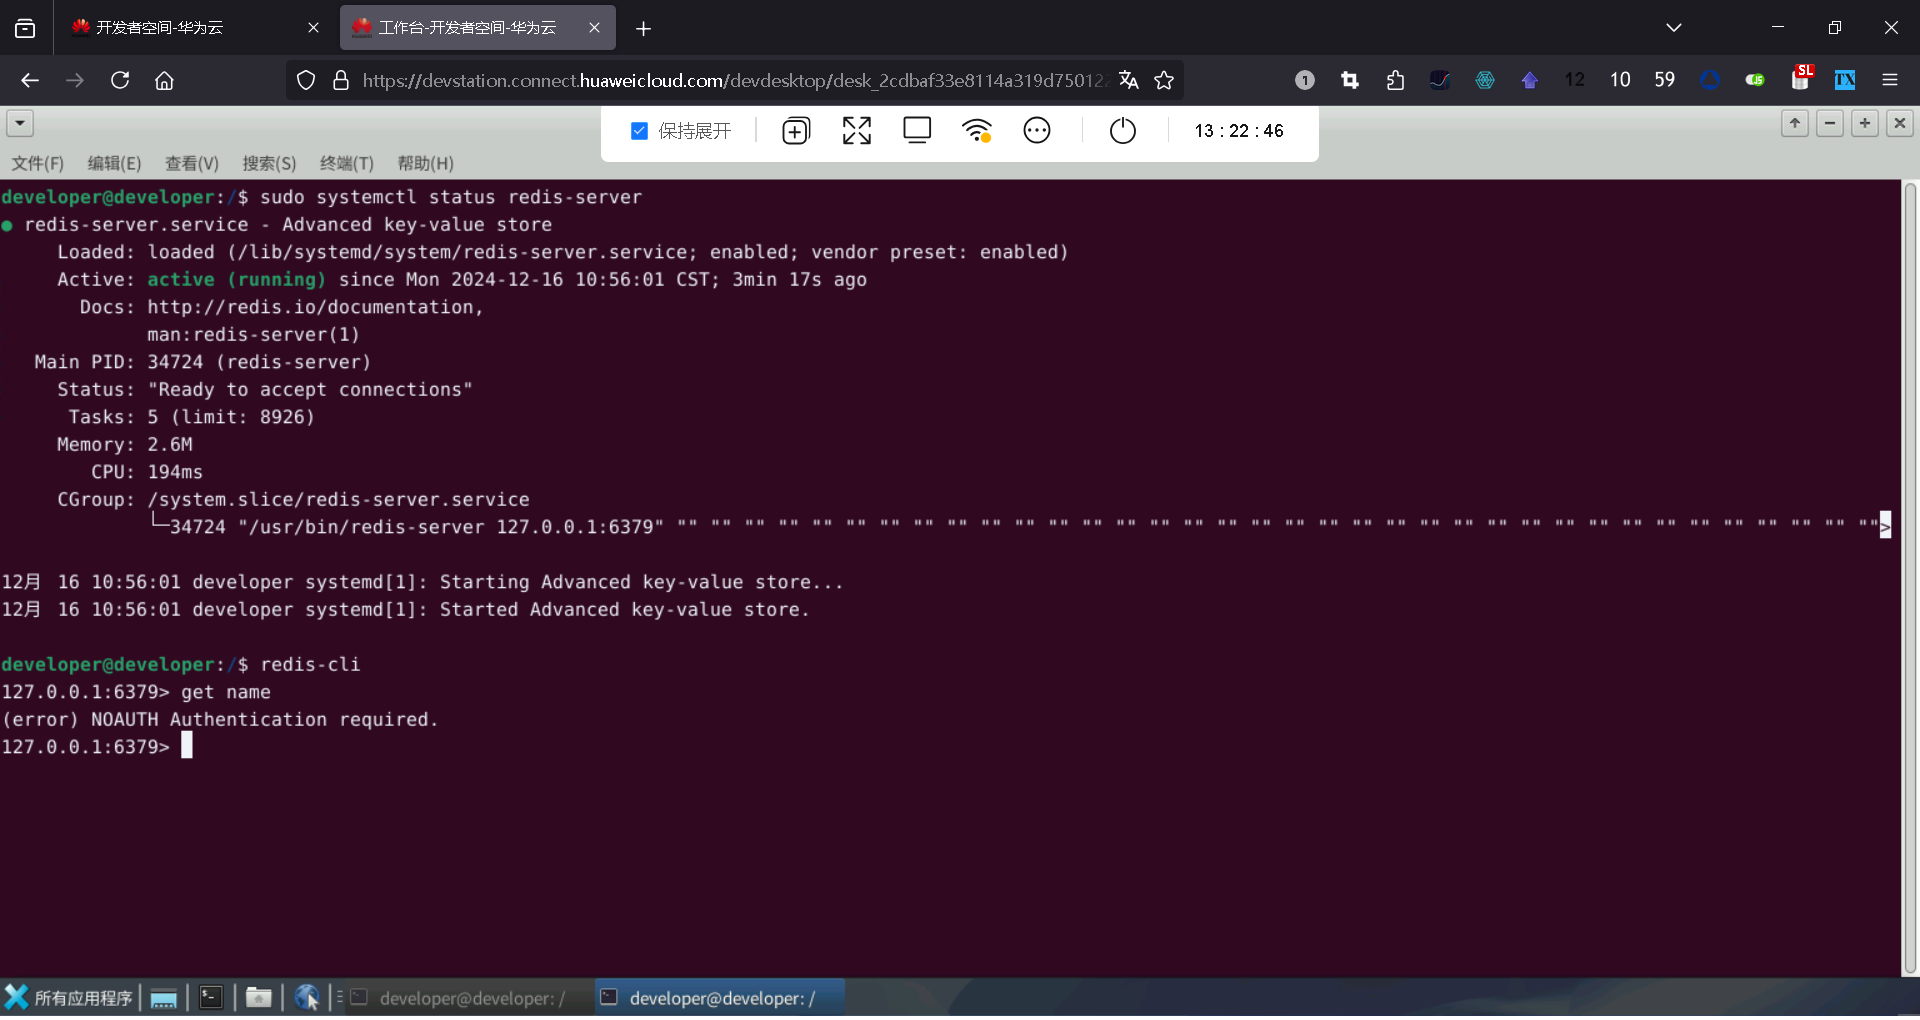Screen dimensions: 1920x1020
Task: Reload the current page
Action: [120, 80]
